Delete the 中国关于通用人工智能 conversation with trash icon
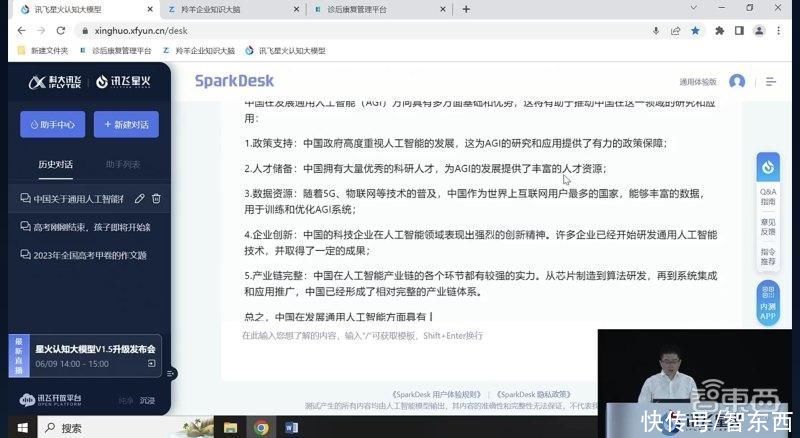This screenshot has height=438, width=800. 156,199
